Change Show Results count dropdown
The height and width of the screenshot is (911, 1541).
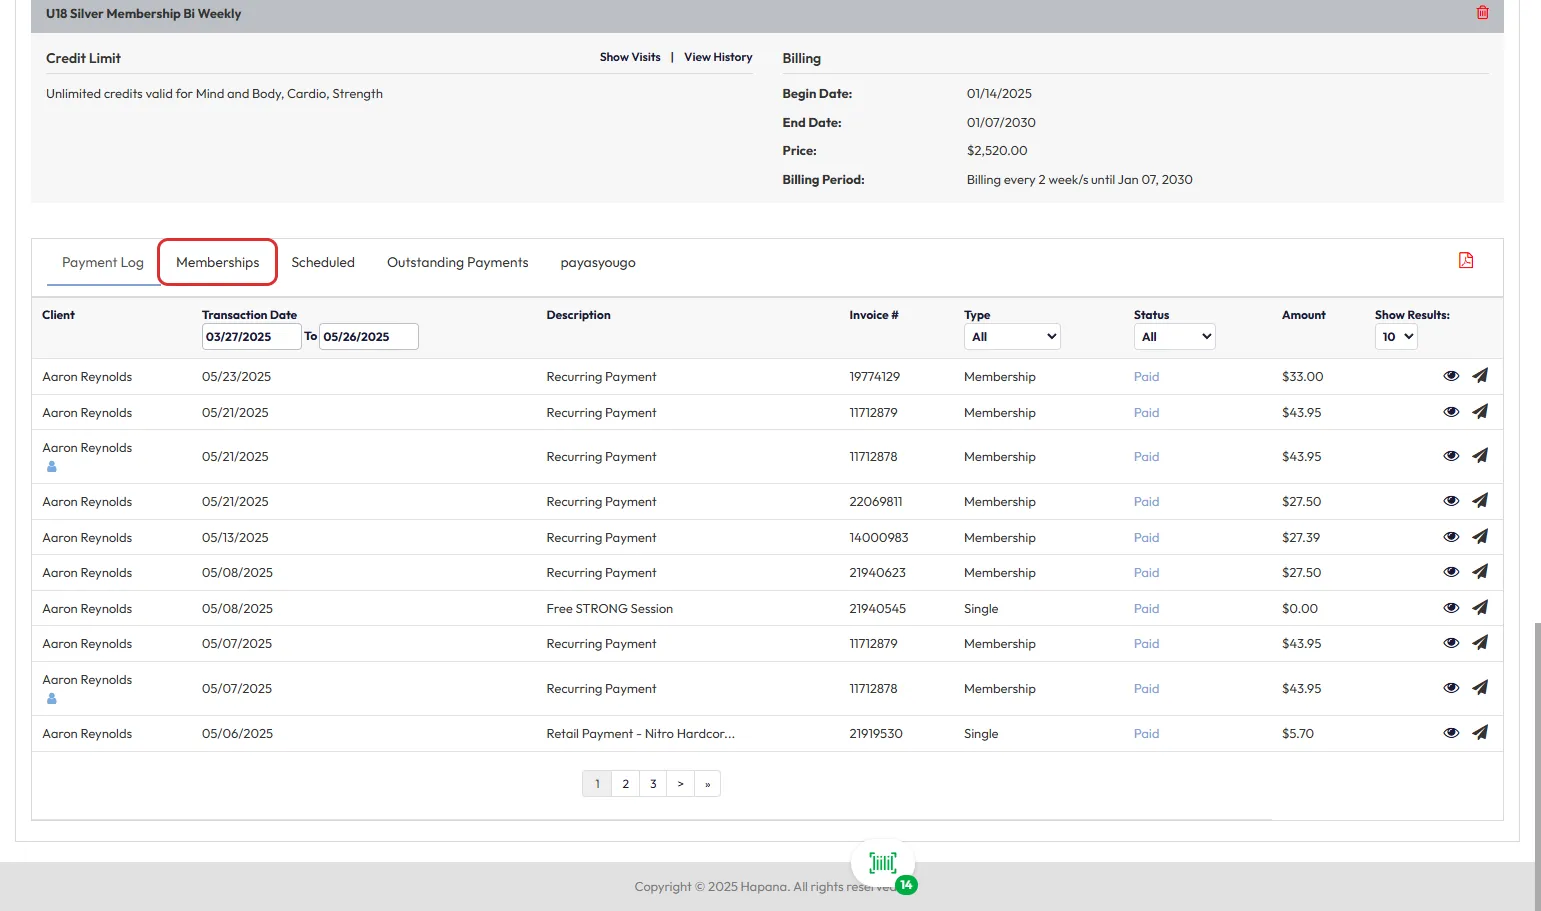pos(1396,337)
